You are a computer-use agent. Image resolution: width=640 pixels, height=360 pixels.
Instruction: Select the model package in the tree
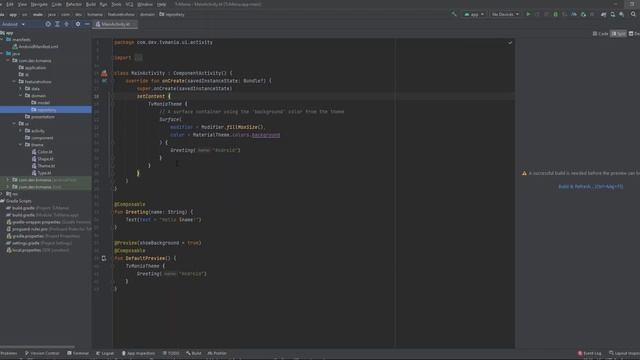pos(41,102)
